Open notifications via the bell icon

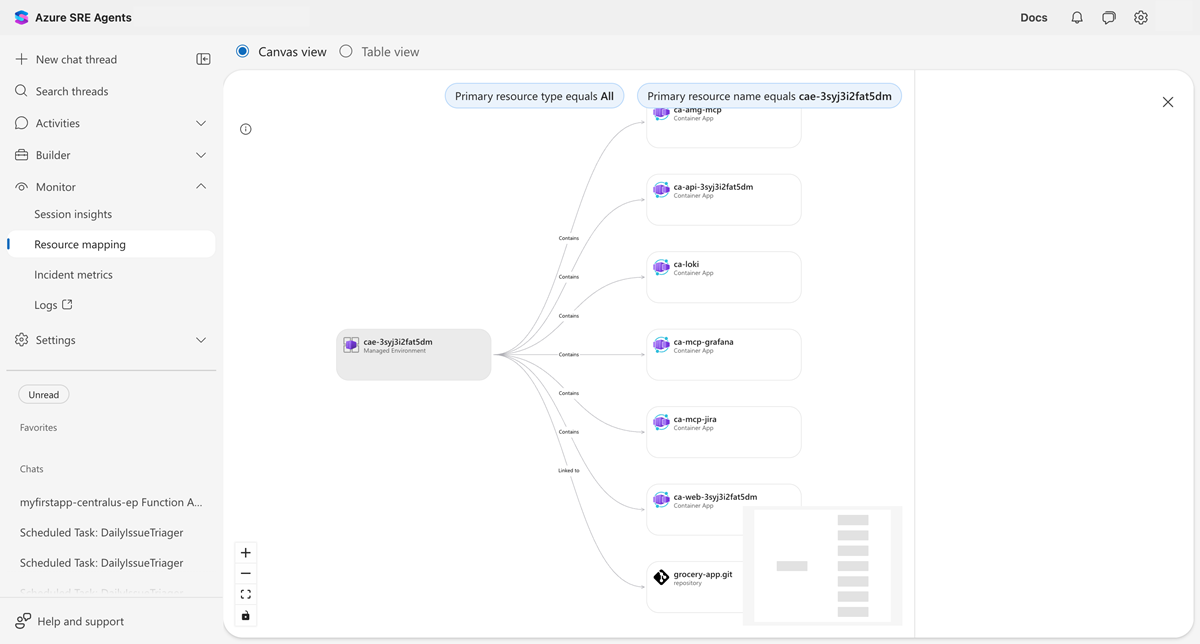point(1076,17)
